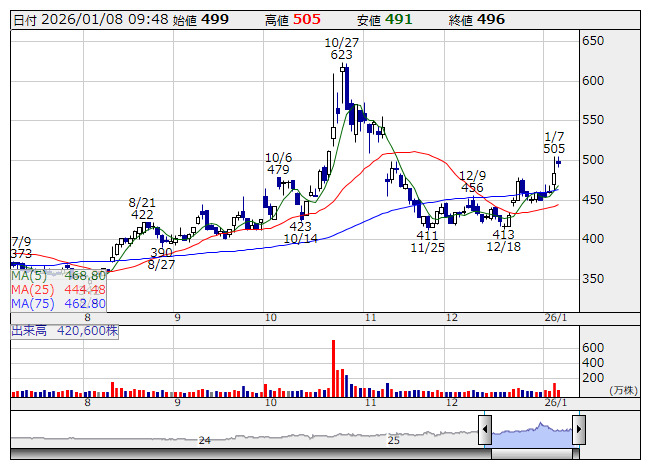Click the horizontal scrollbar thumb below overview
This screenshot has height=470, width=653.
(x=531, y=453)
